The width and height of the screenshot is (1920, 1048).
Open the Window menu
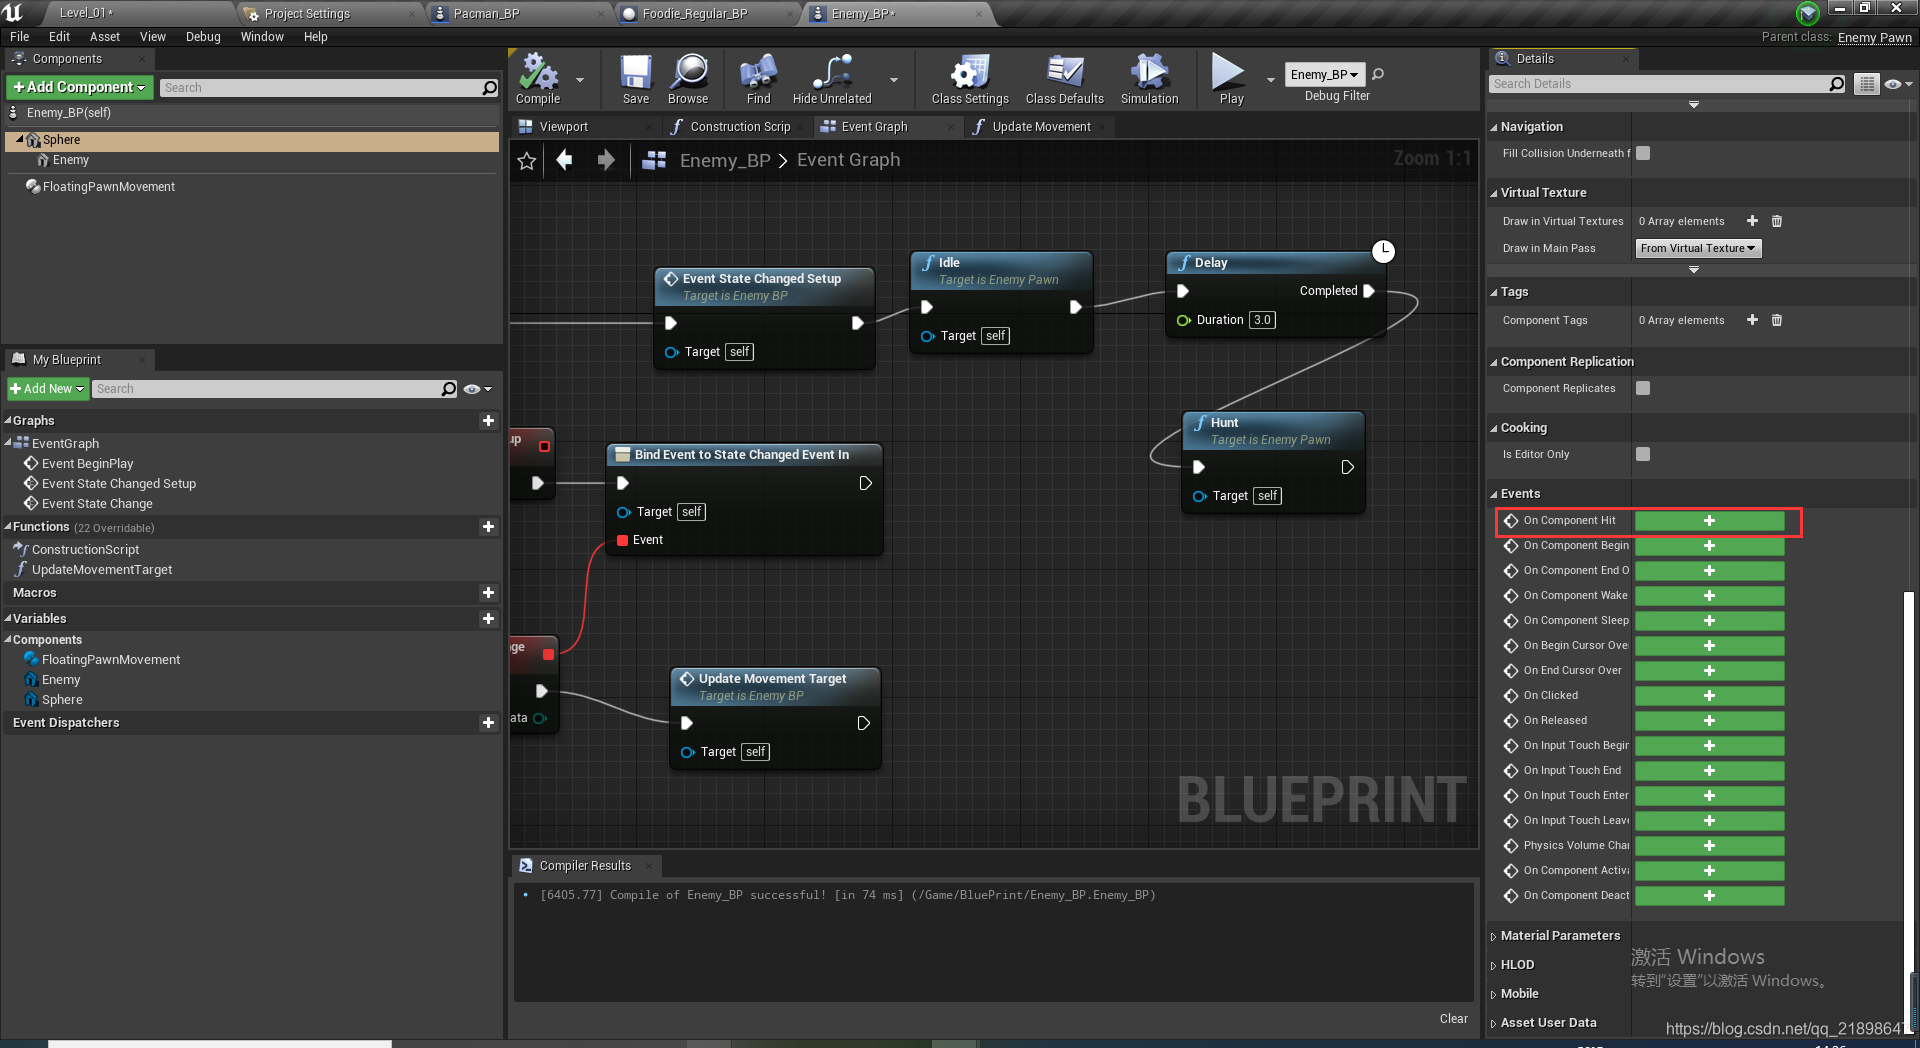point(262,37)
